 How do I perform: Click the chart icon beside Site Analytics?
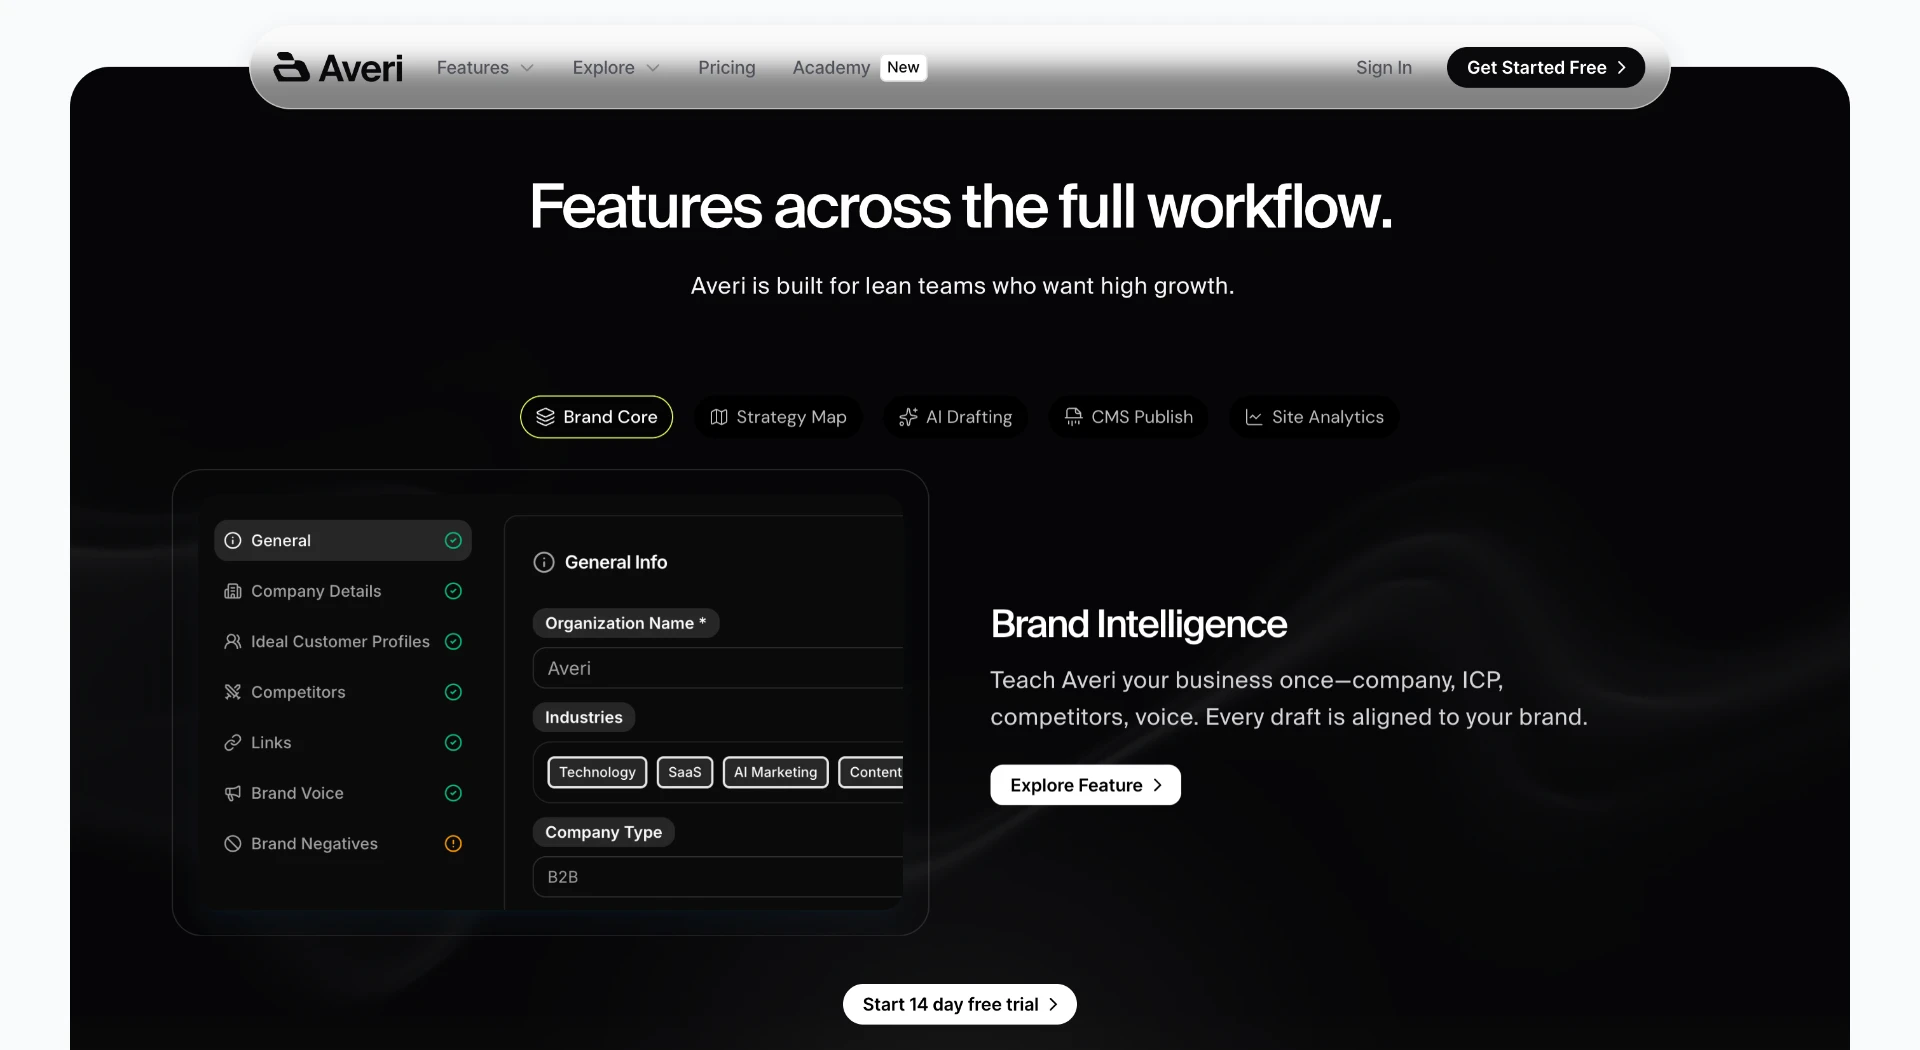[x=1254, y=417]
